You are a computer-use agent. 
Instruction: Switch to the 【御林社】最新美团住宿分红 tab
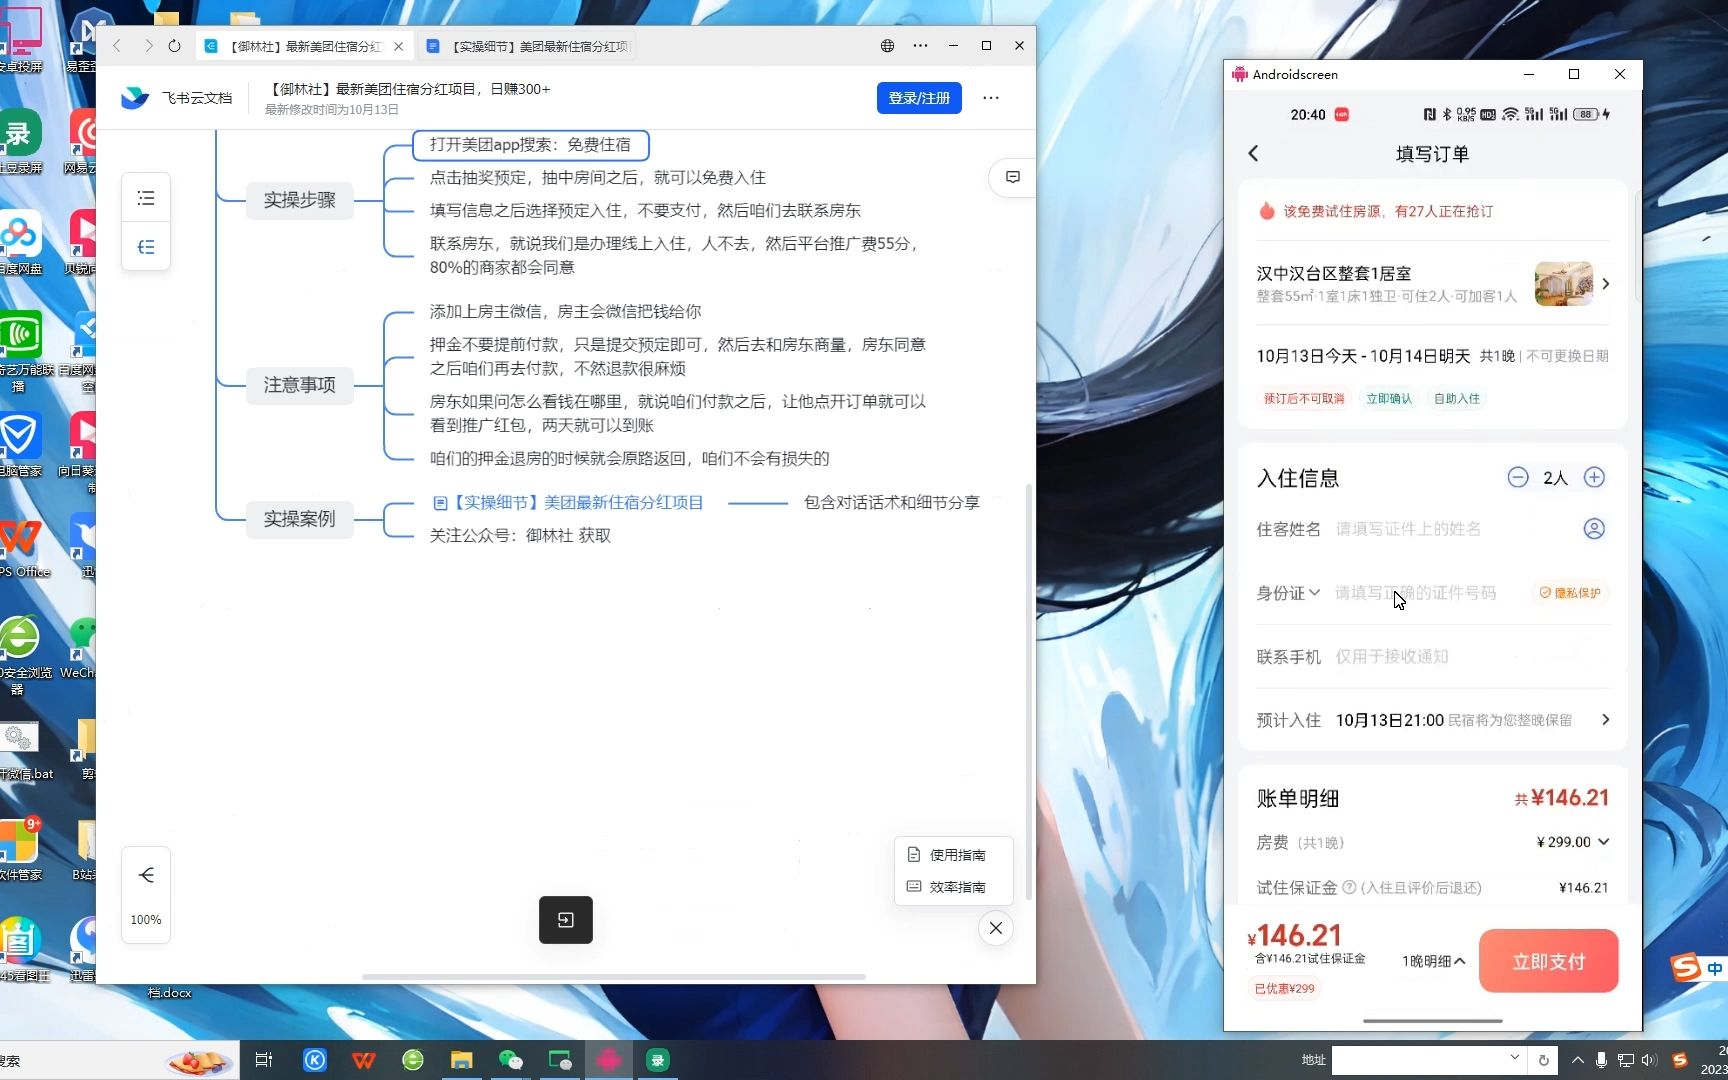tap(304, 46)
